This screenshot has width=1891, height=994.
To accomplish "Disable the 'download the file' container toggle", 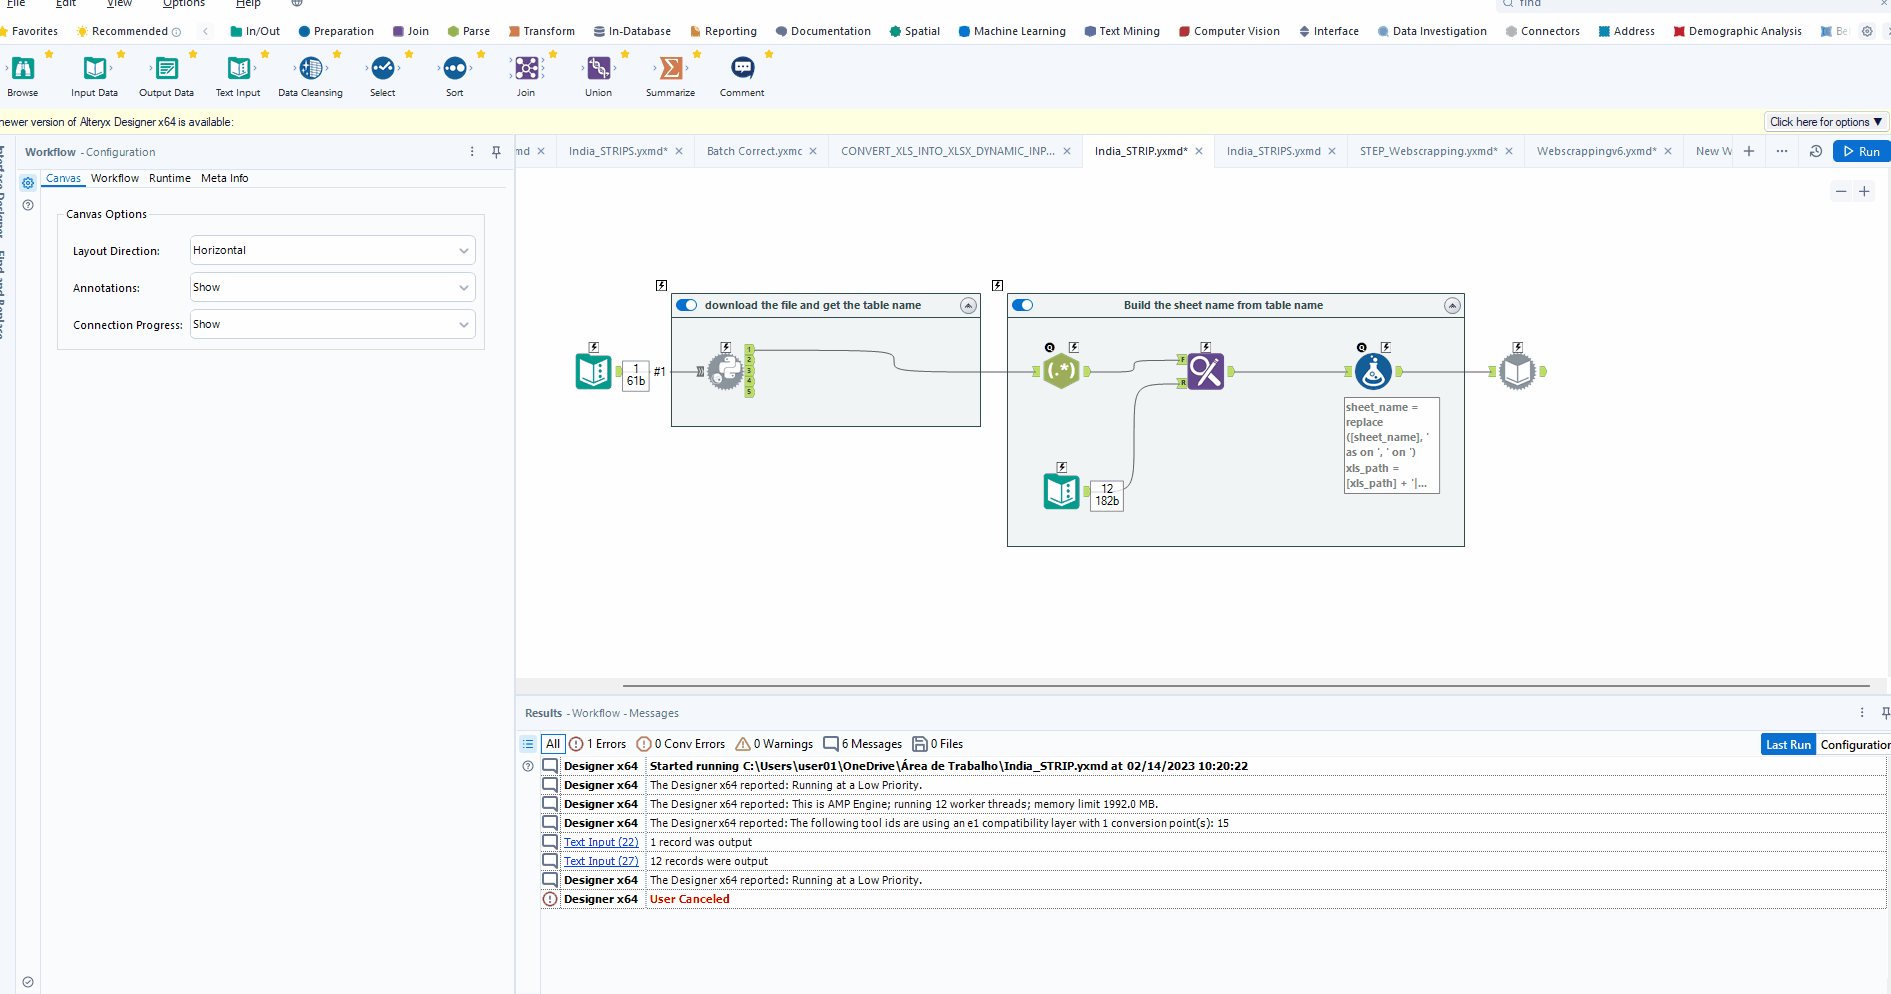I will 687,305.
